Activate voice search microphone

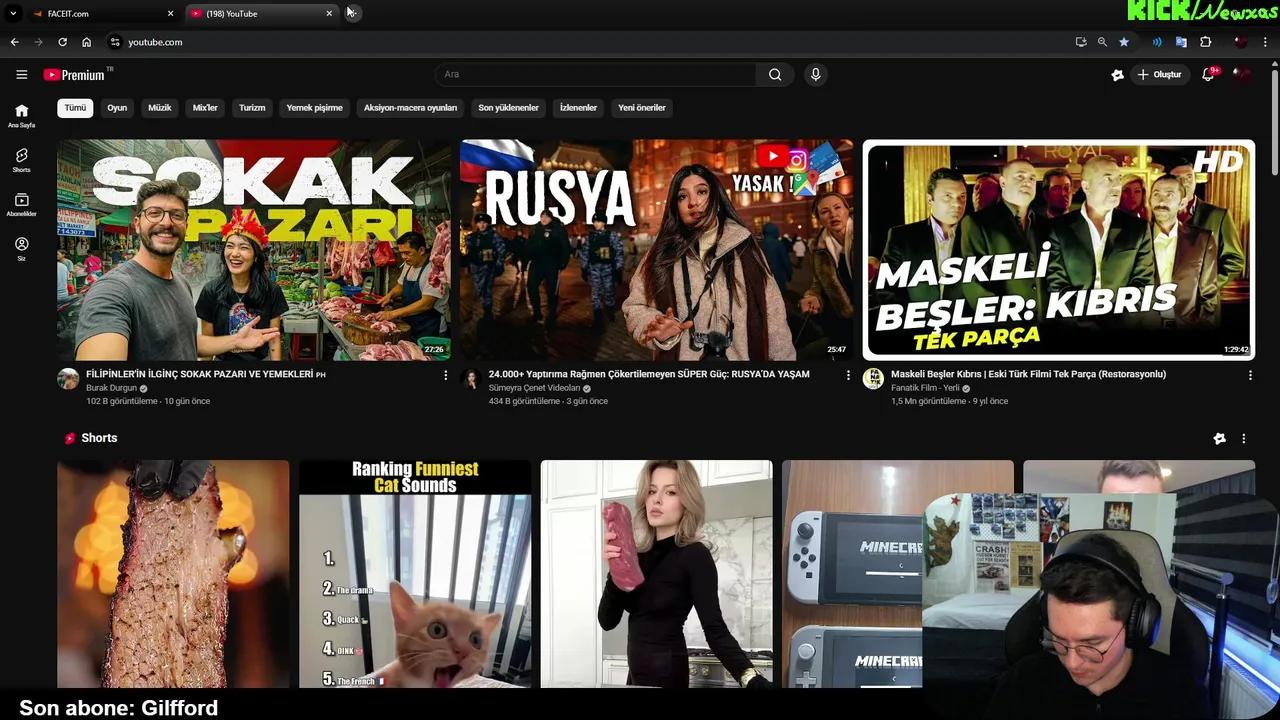[816, 74]
